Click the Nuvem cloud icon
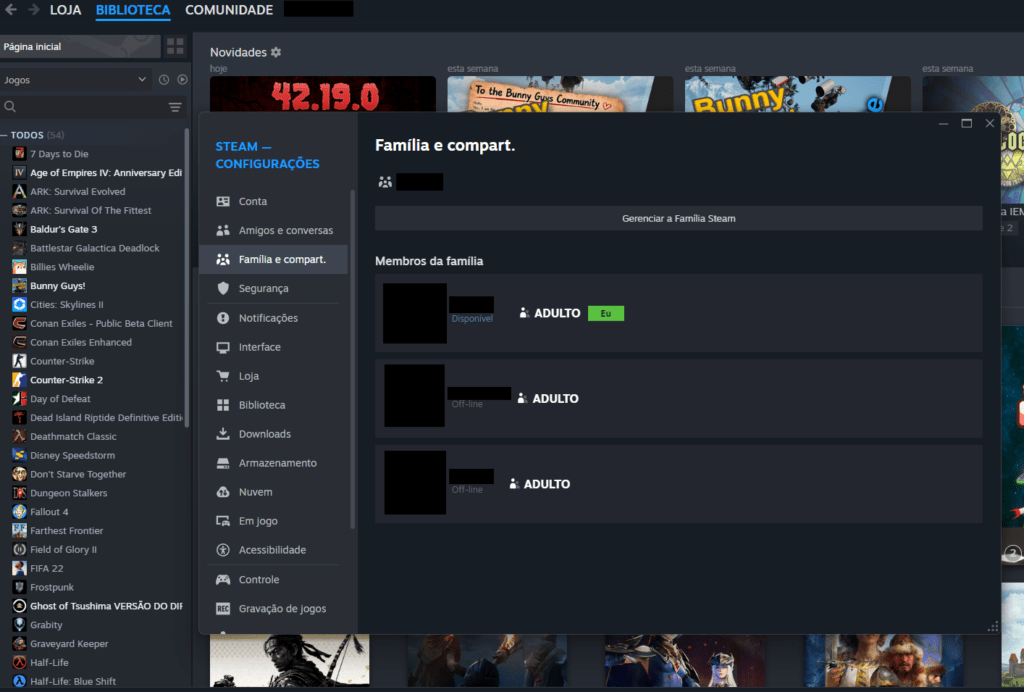This screenshot has height=692, width=1024. (223, 492)
